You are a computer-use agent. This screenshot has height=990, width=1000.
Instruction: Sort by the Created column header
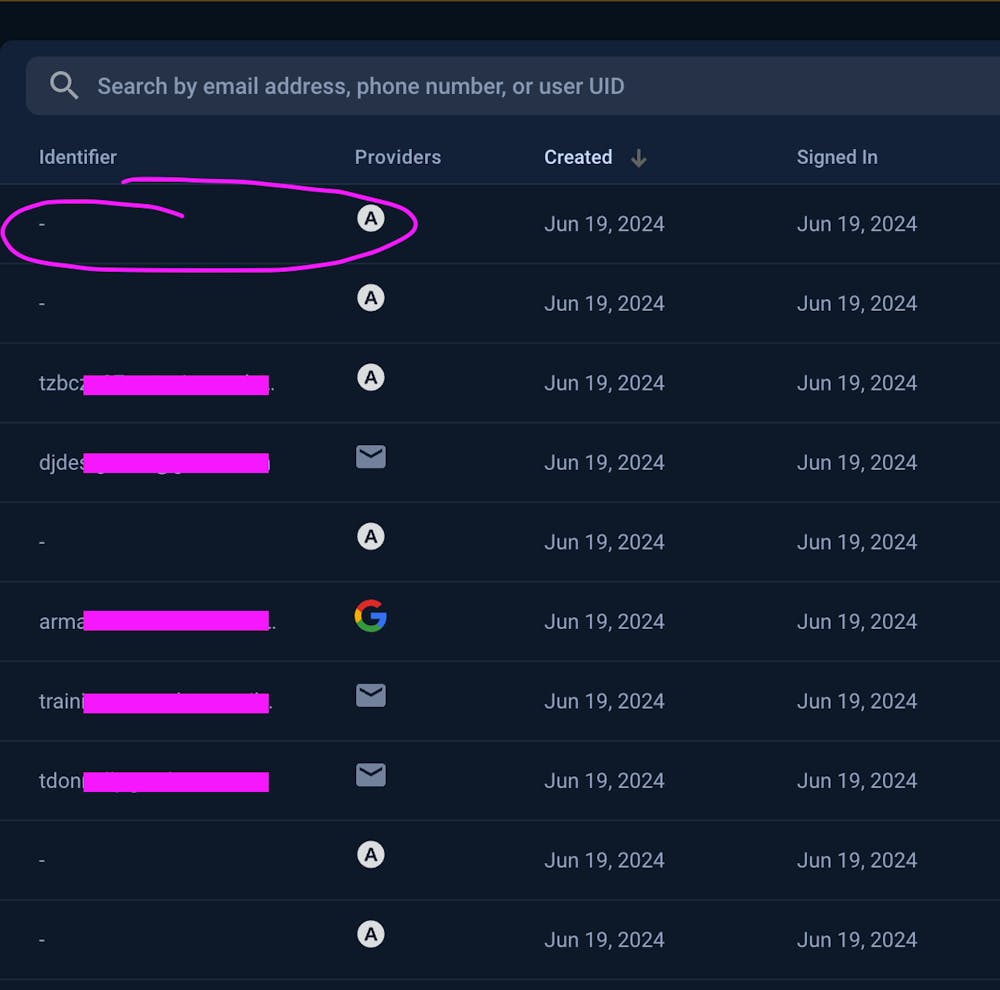point(578,157)
